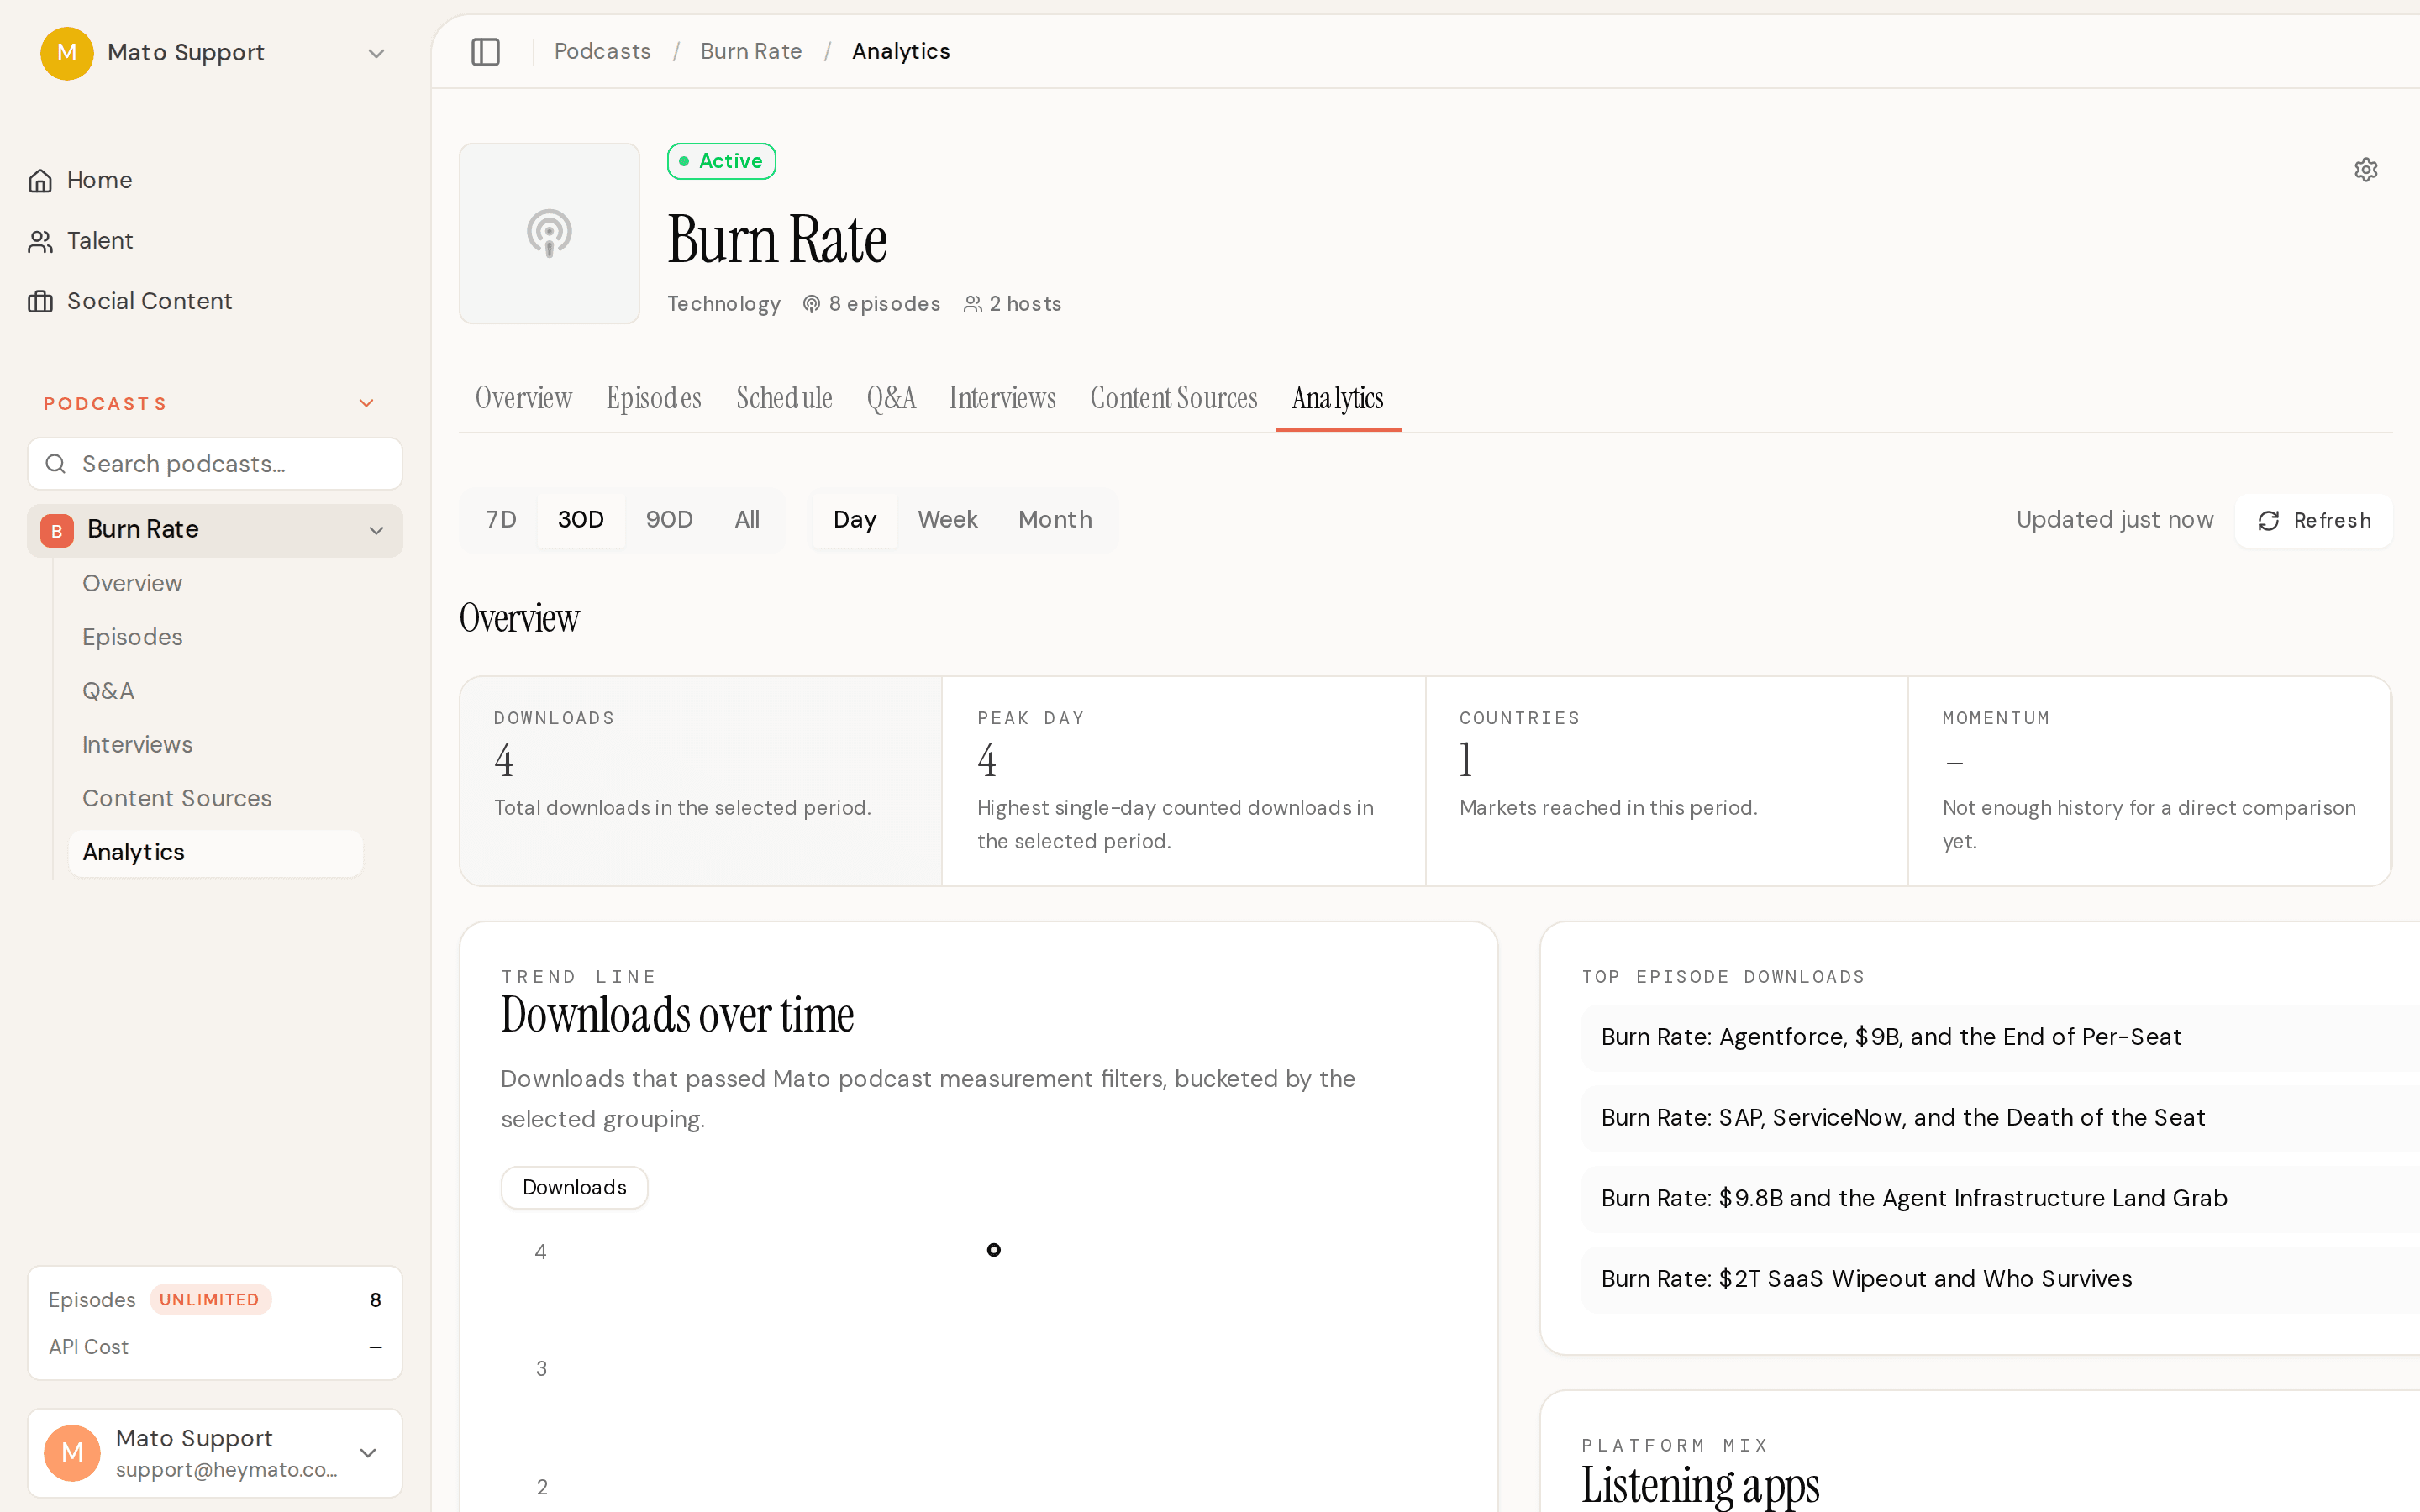This screenshot has width=2420, height=1512.
Task: Click the hosts people icon
Action: [973, 304]
